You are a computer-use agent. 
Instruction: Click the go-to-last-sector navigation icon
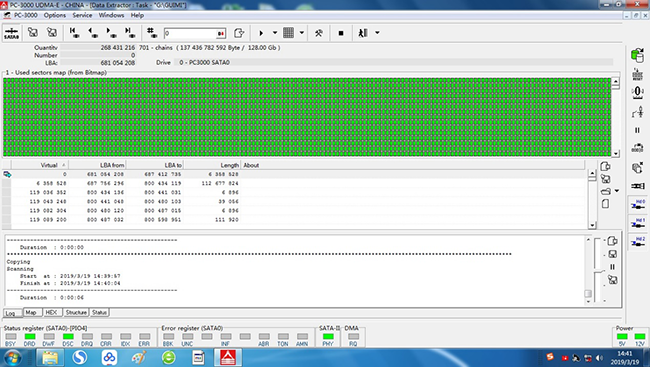[x=130, y=33]
